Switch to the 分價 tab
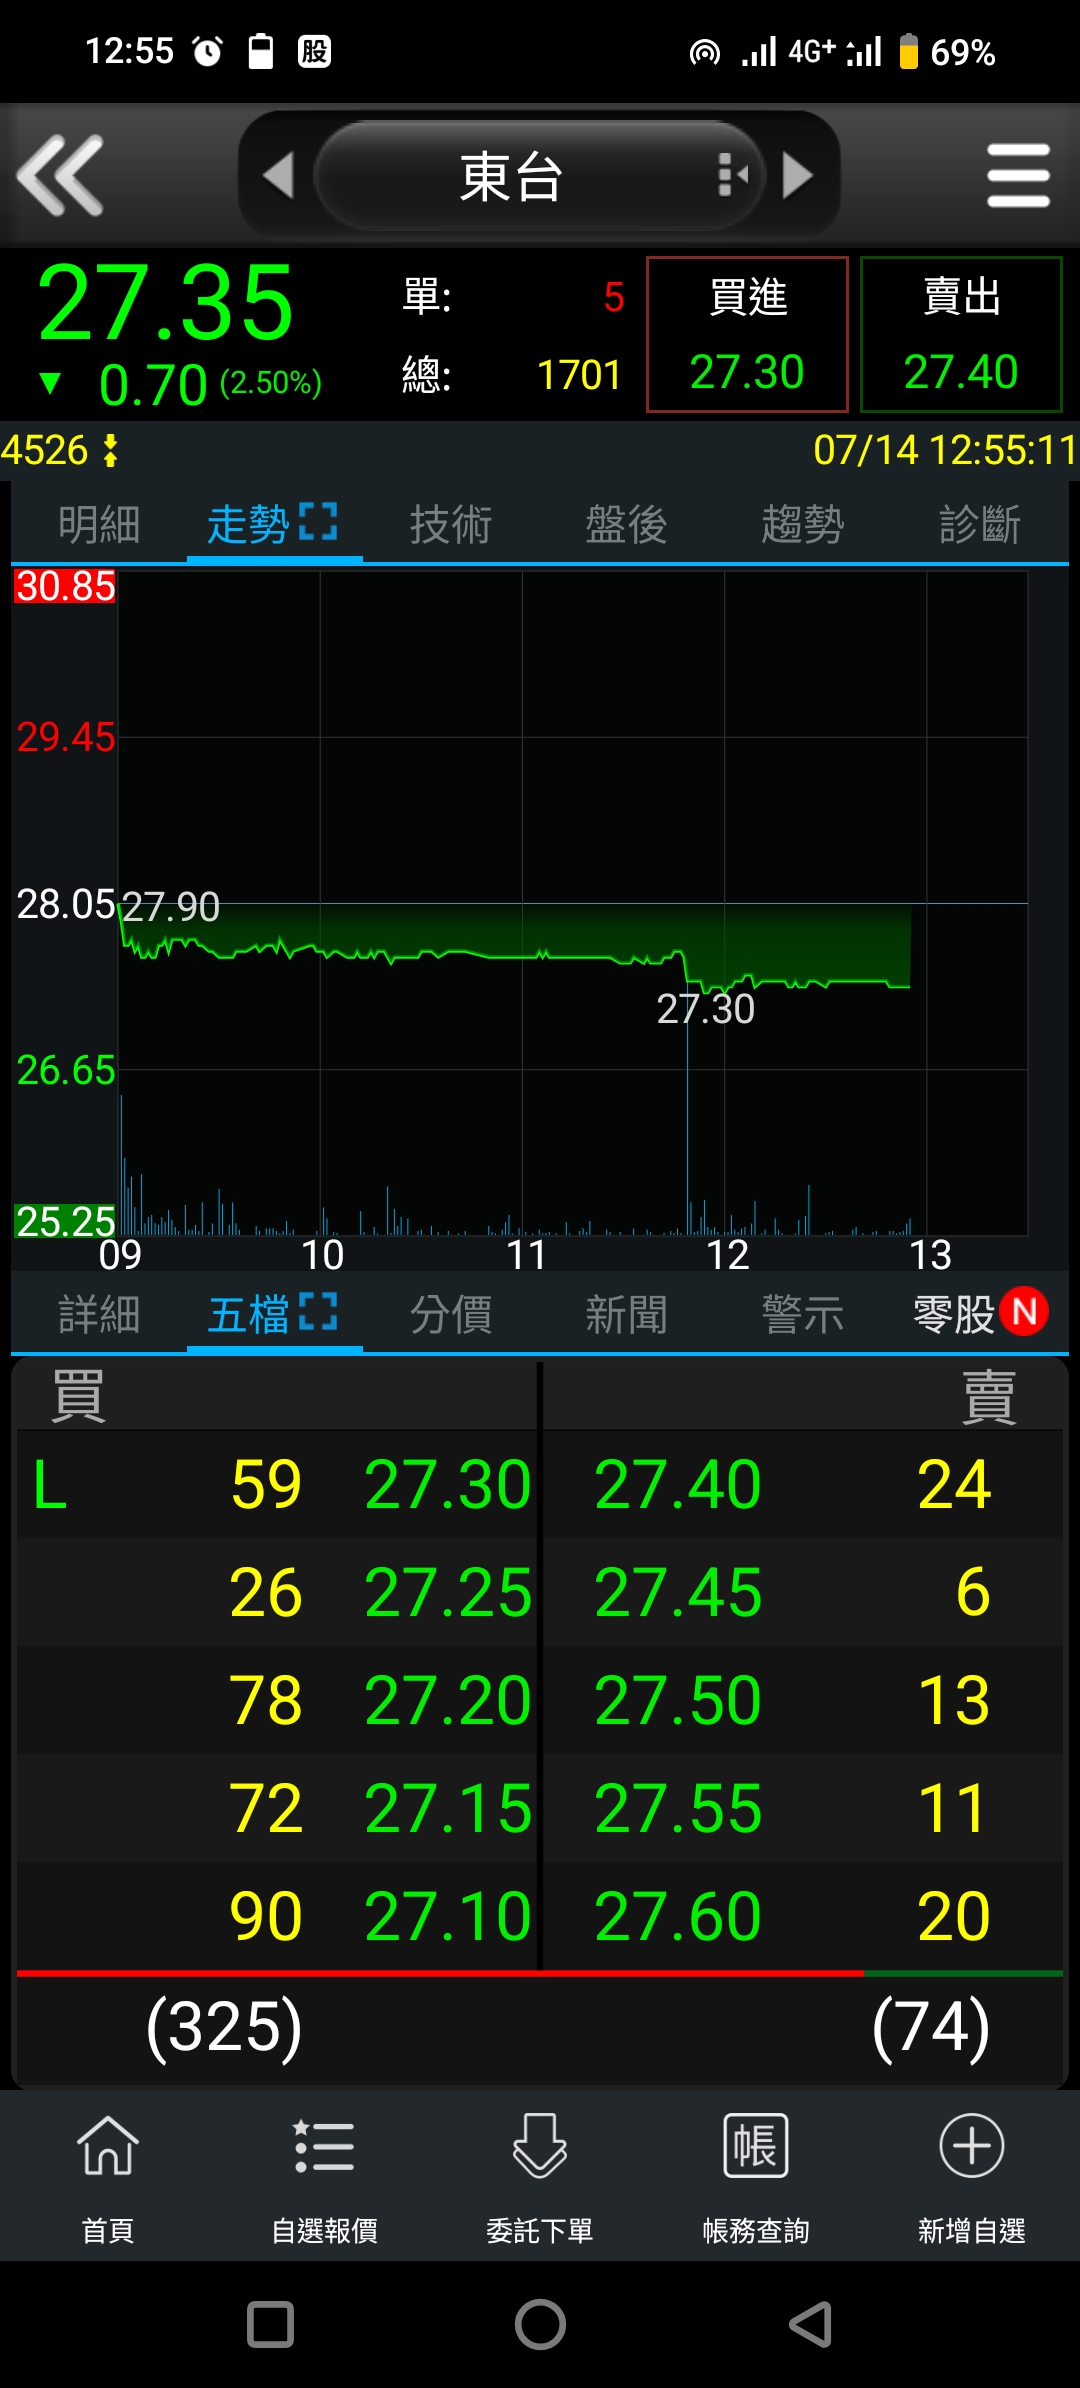This screenshot has width=1080, height=2388. tap(451, 1315)
